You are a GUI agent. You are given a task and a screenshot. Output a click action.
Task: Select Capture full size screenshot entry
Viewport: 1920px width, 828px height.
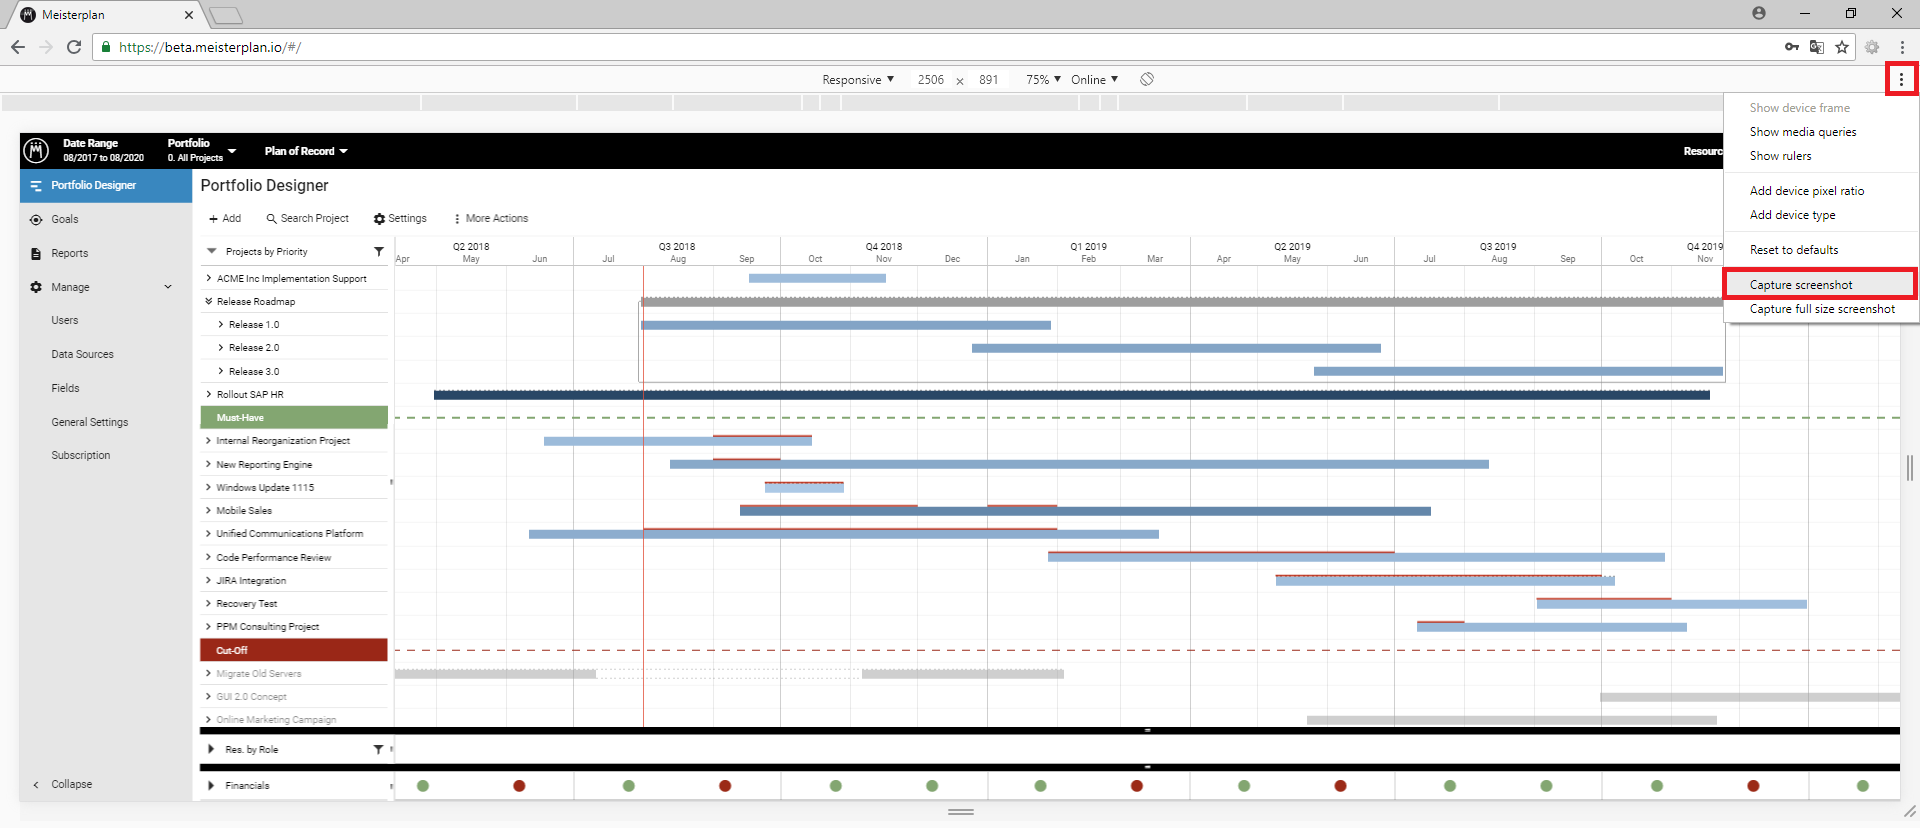(1821, 309)
